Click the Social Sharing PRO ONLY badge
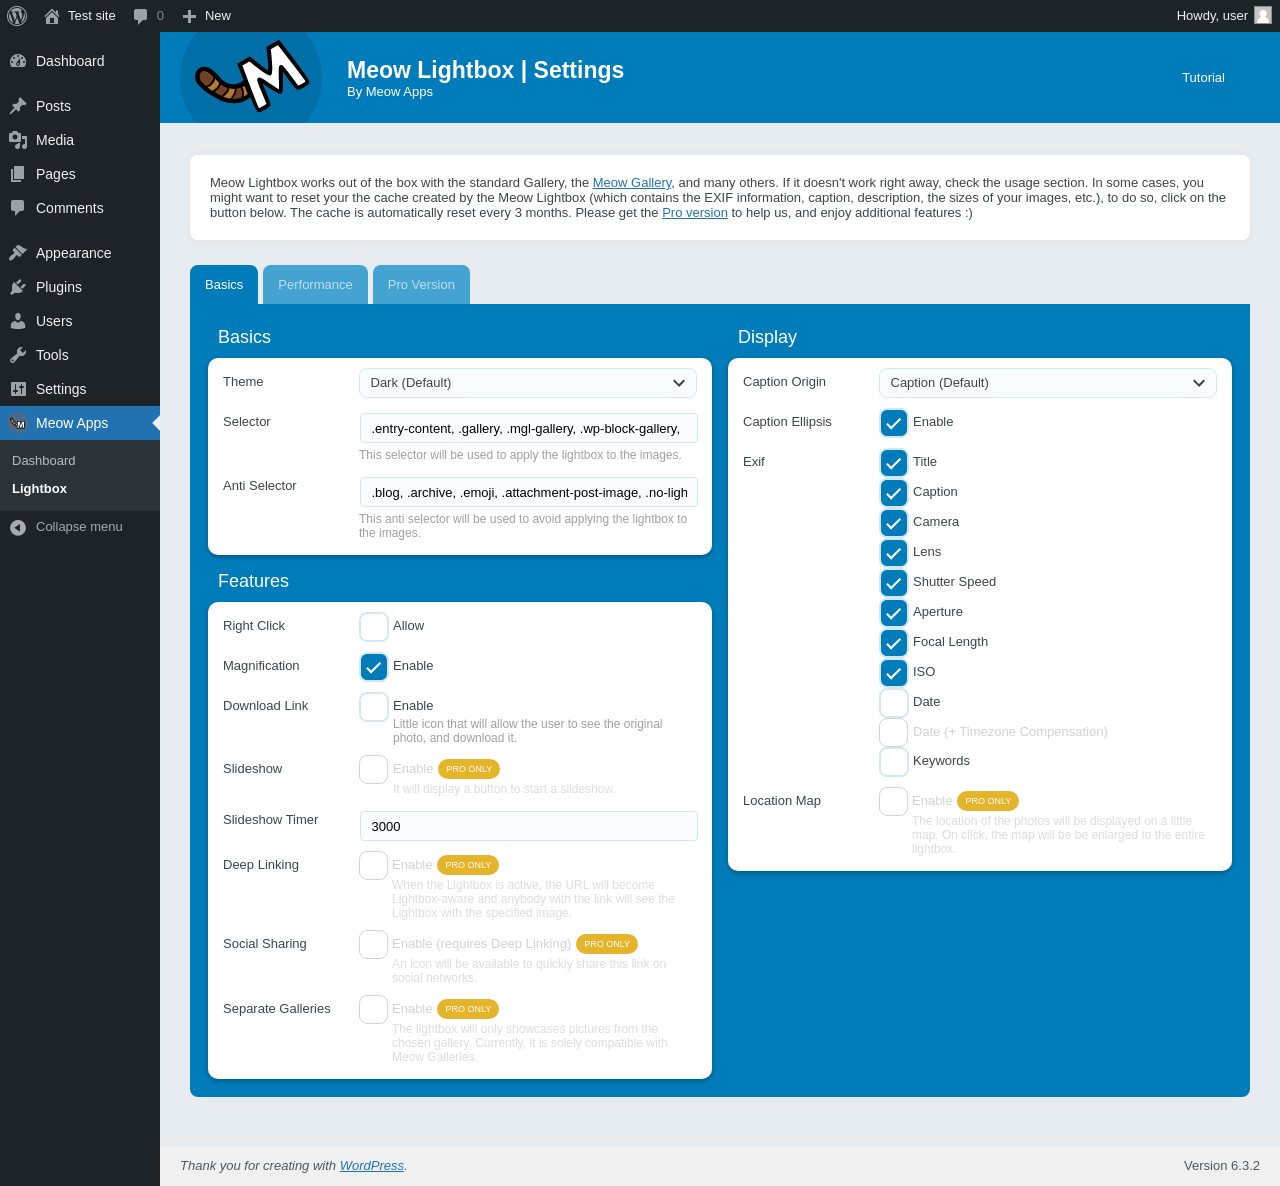The image size is (1280, 1186). click(607, 944)
